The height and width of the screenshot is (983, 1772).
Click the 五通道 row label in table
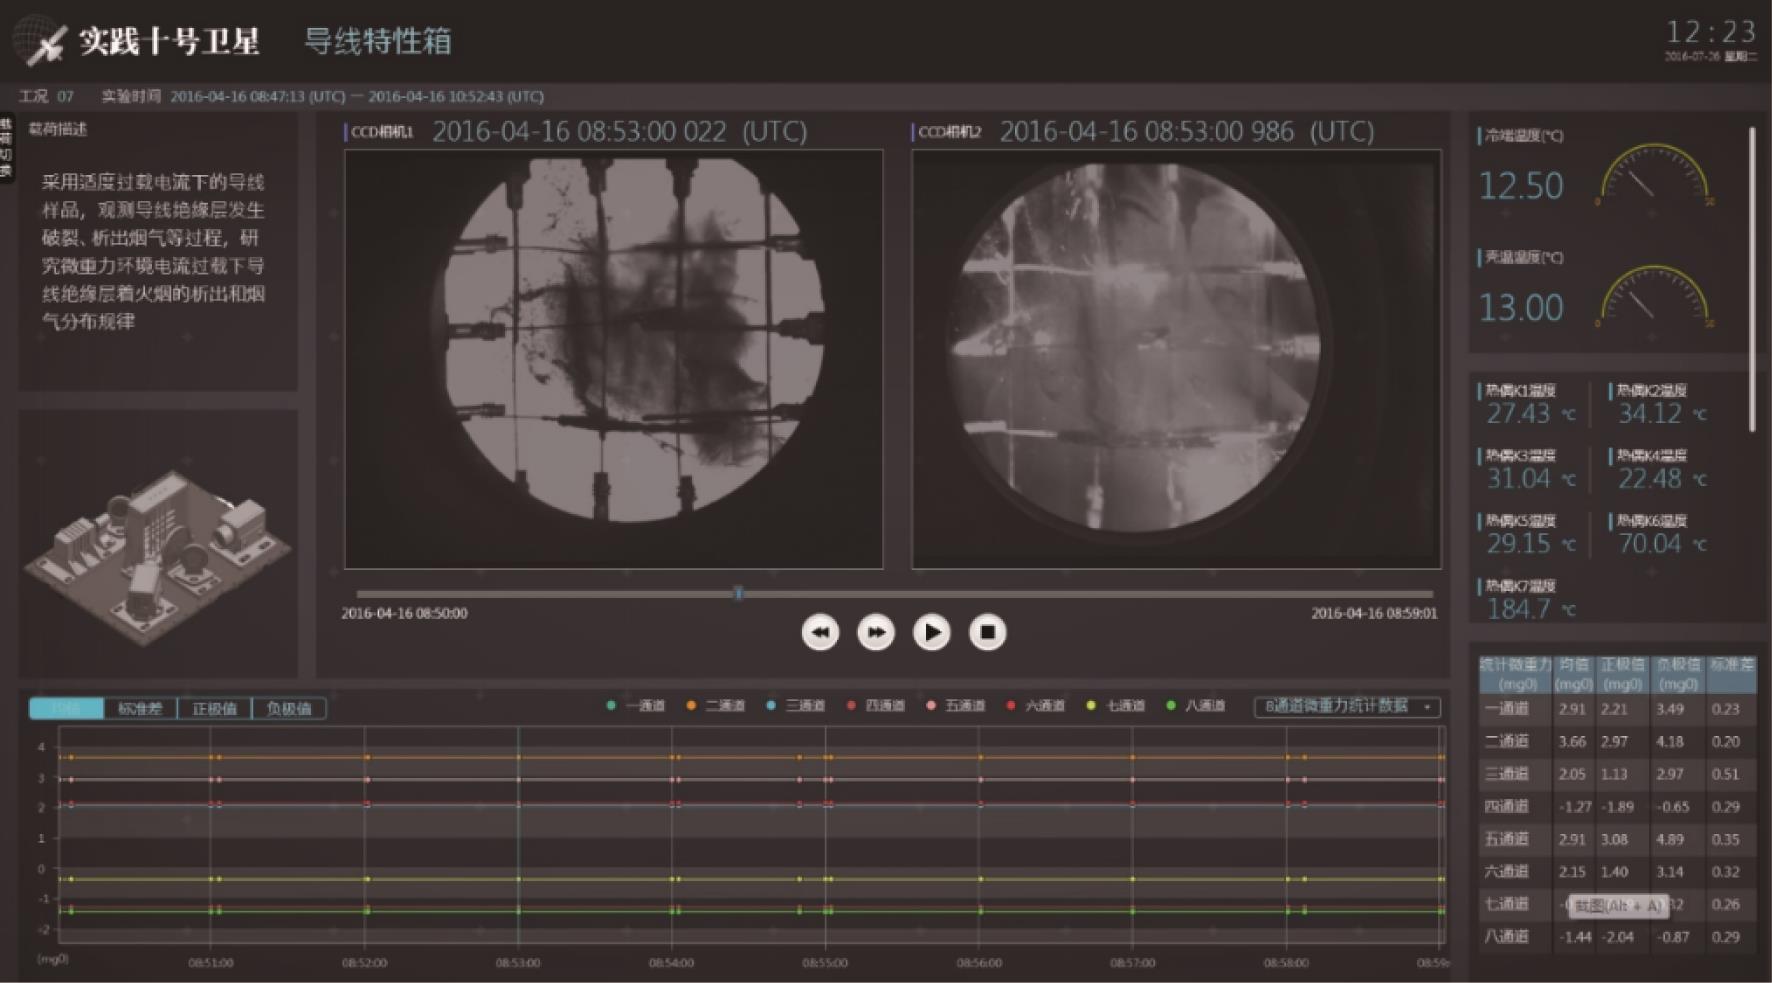pos(1507,839)
